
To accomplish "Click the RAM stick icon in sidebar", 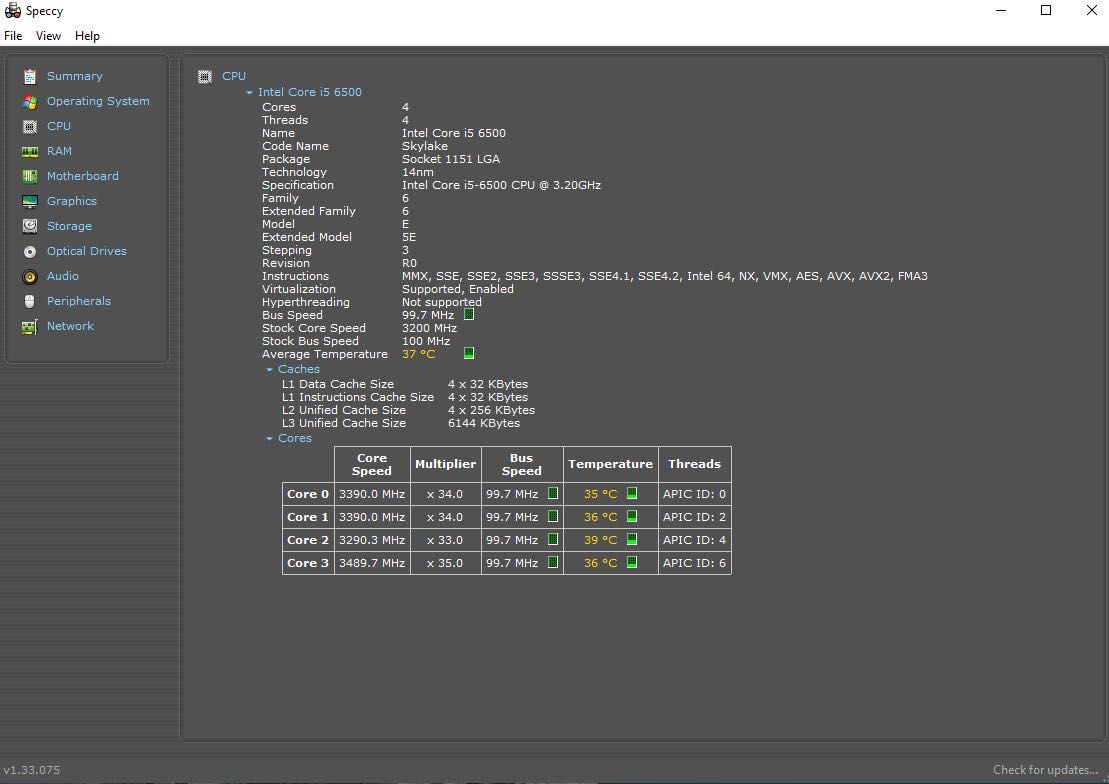I will (30, 151).
